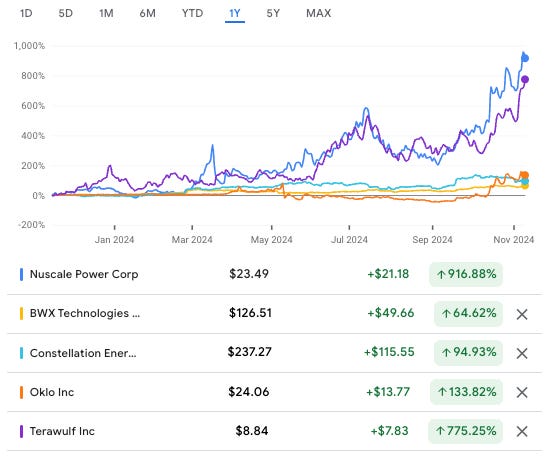Select the 1Y range tab
Screen dimensions: 553x461
pos(235,14)
